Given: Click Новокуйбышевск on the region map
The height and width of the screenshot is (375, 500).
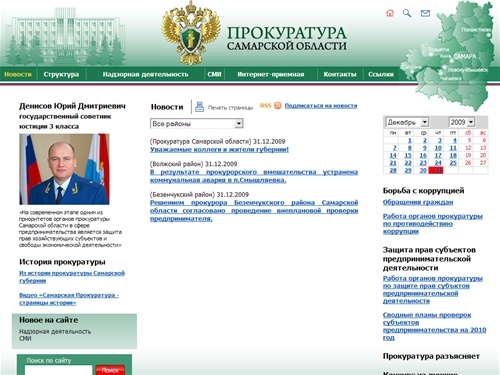Looking at the screenshot, I should pos(467,70).
